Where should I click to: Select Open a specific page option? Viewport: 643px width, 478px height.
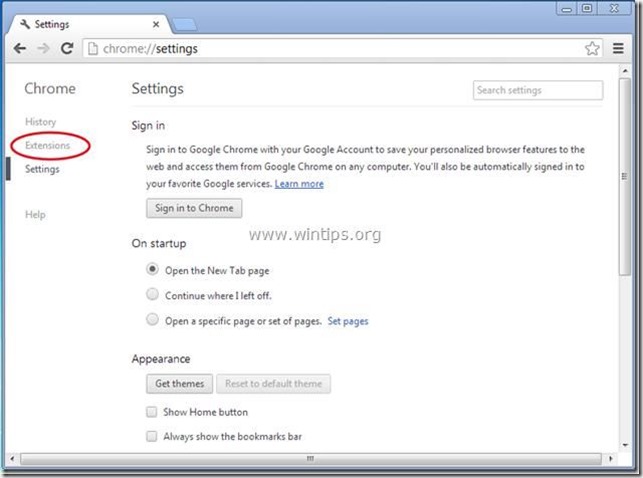[152, 319]
